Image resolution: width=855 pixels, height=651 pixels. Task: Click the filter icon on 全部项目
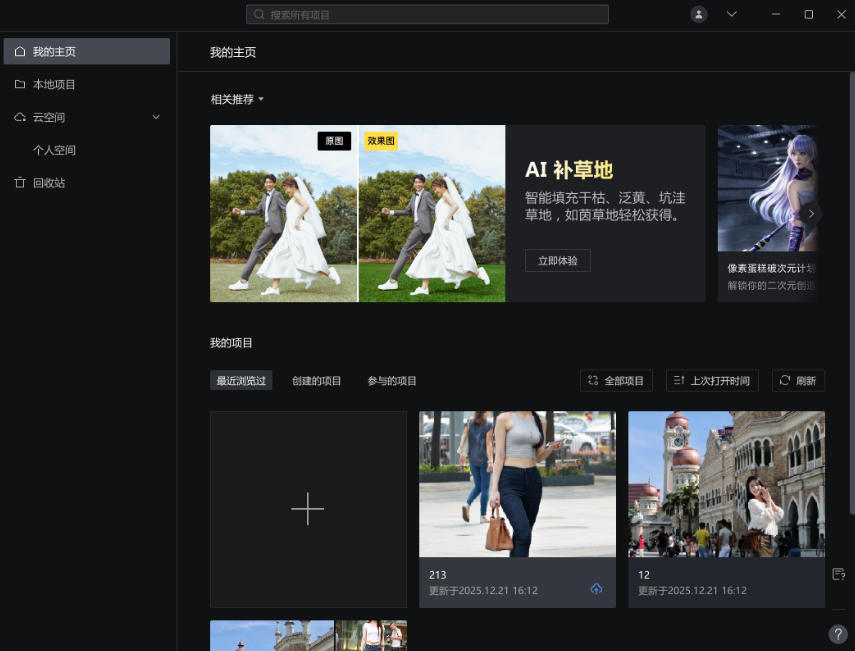pos(591,380)
